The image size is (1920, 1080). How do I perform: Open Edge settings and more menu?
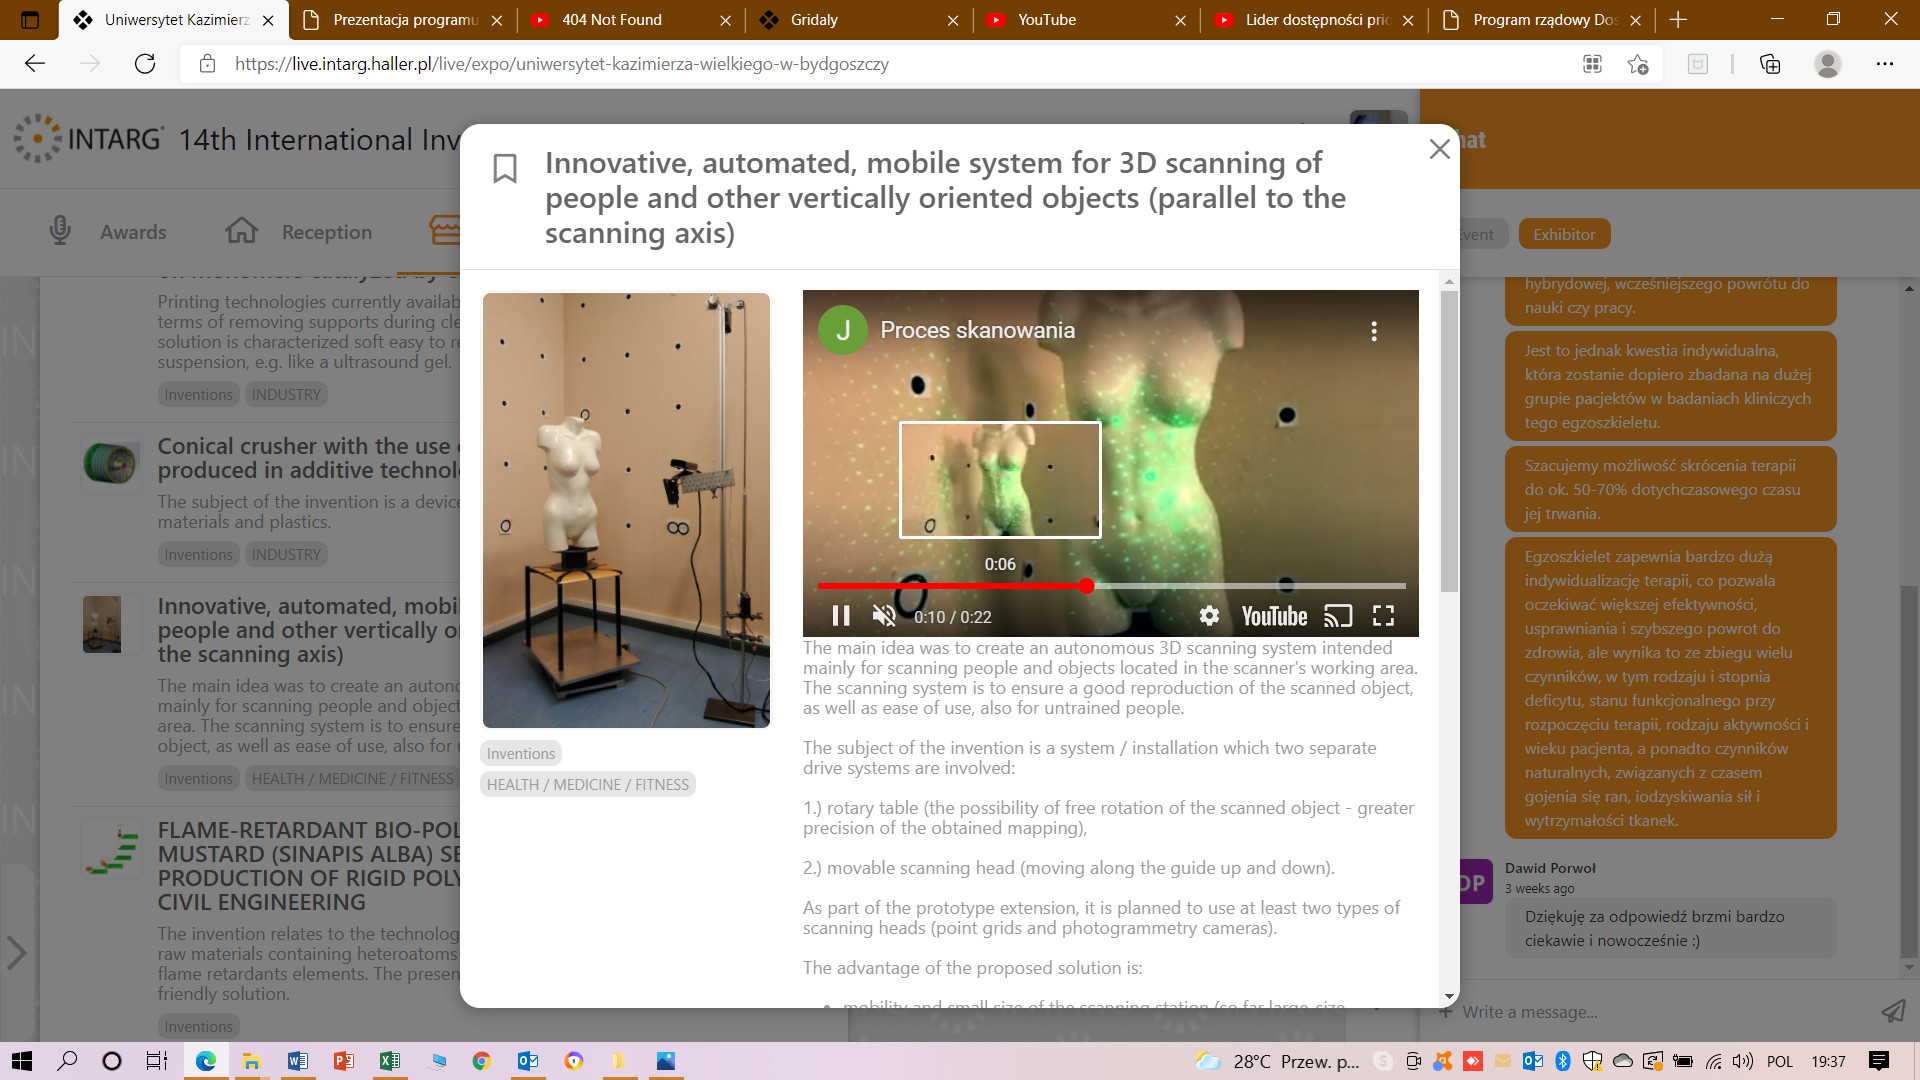1885,64
